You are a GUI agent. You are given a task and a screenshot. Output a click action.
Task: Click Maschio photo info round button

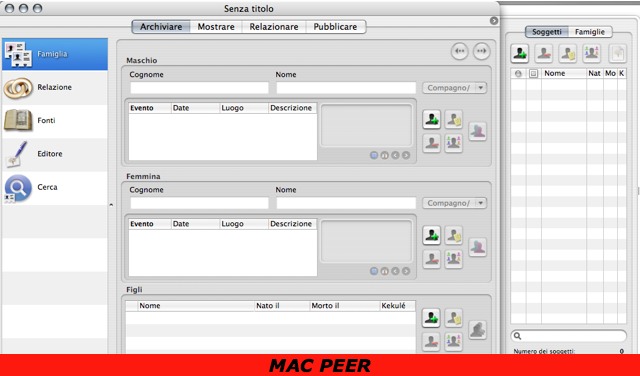tap(384, 155)
